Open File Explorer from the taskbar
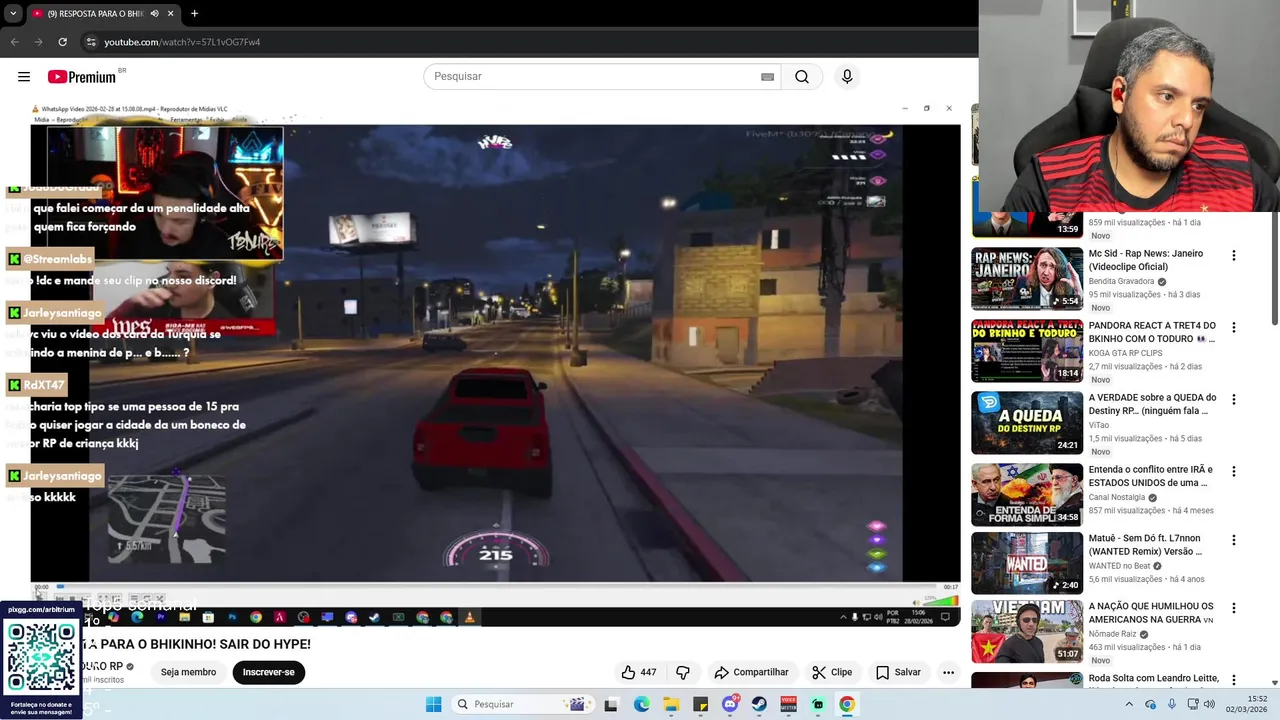1280x720 pixels. click(x=671, y=704)
